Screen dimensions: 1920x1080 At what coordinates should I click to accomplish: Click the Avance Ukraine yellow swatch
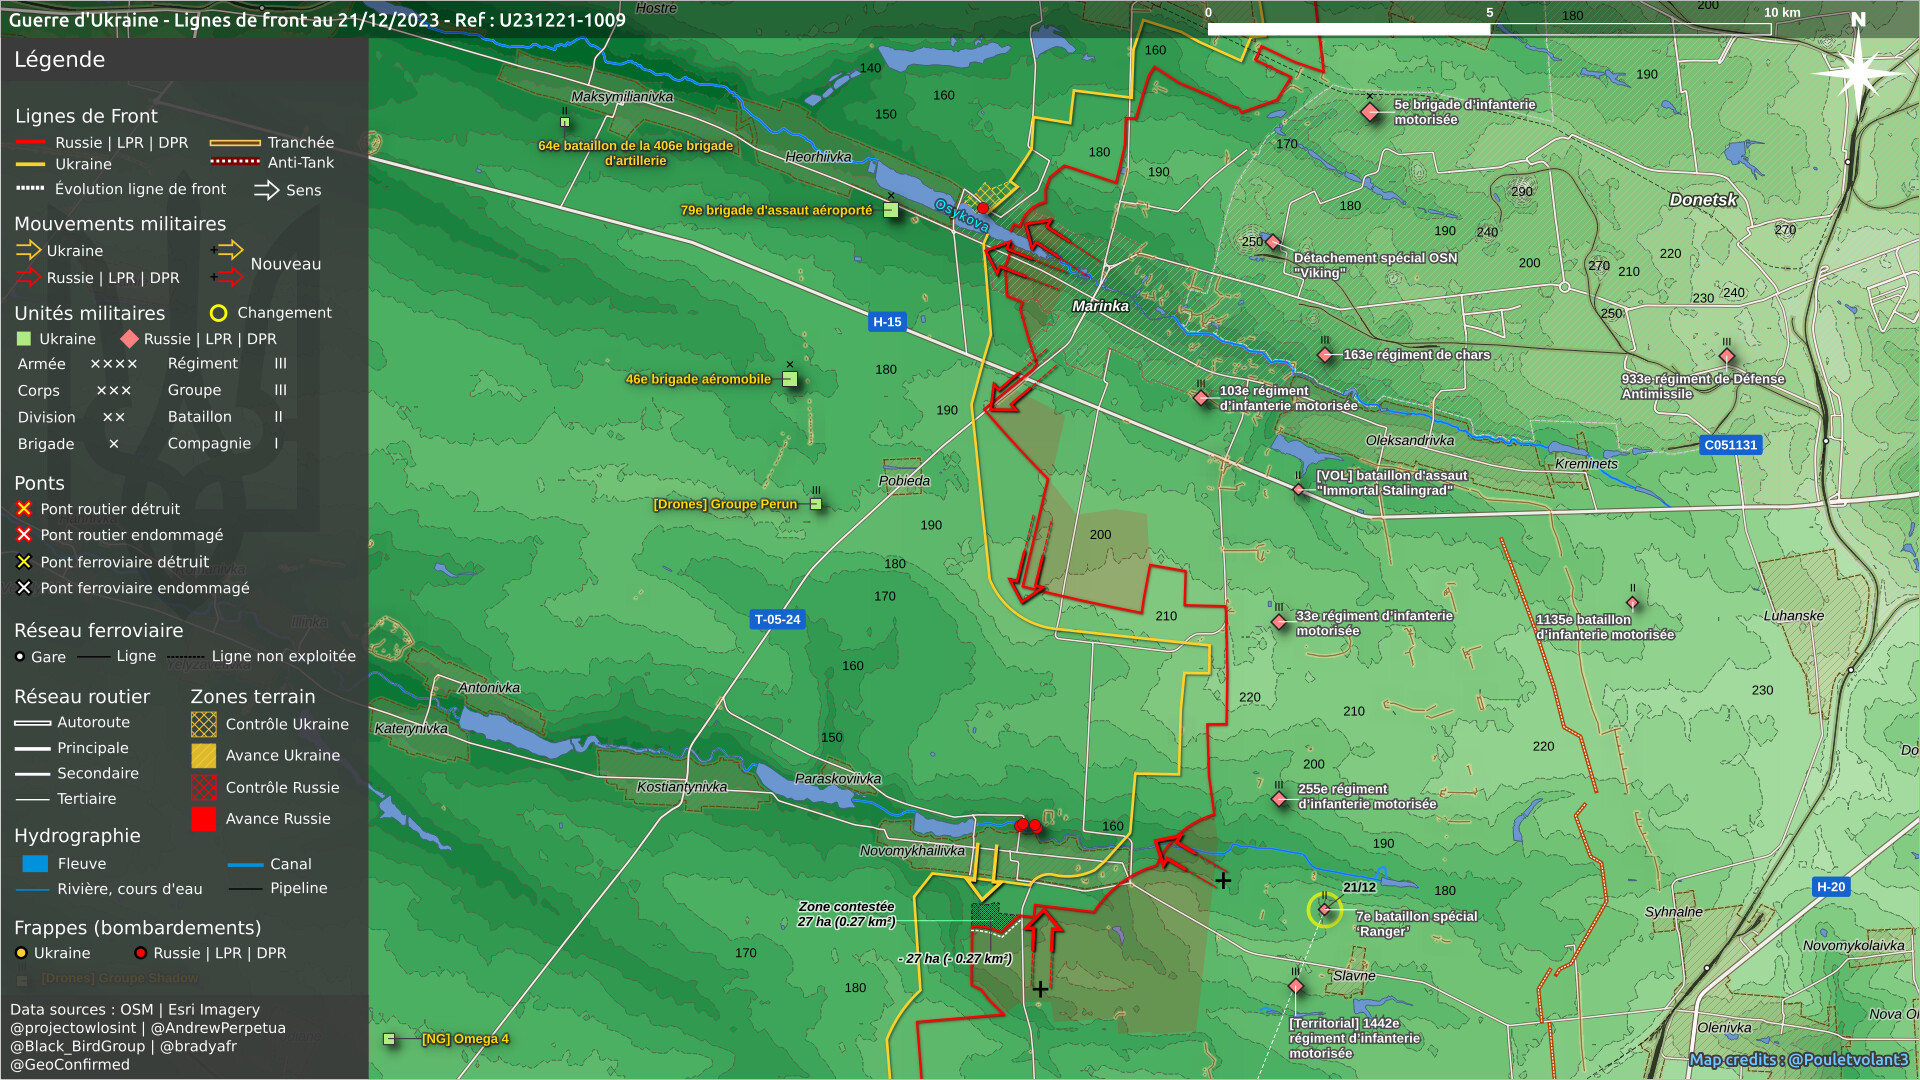[204, 756]
